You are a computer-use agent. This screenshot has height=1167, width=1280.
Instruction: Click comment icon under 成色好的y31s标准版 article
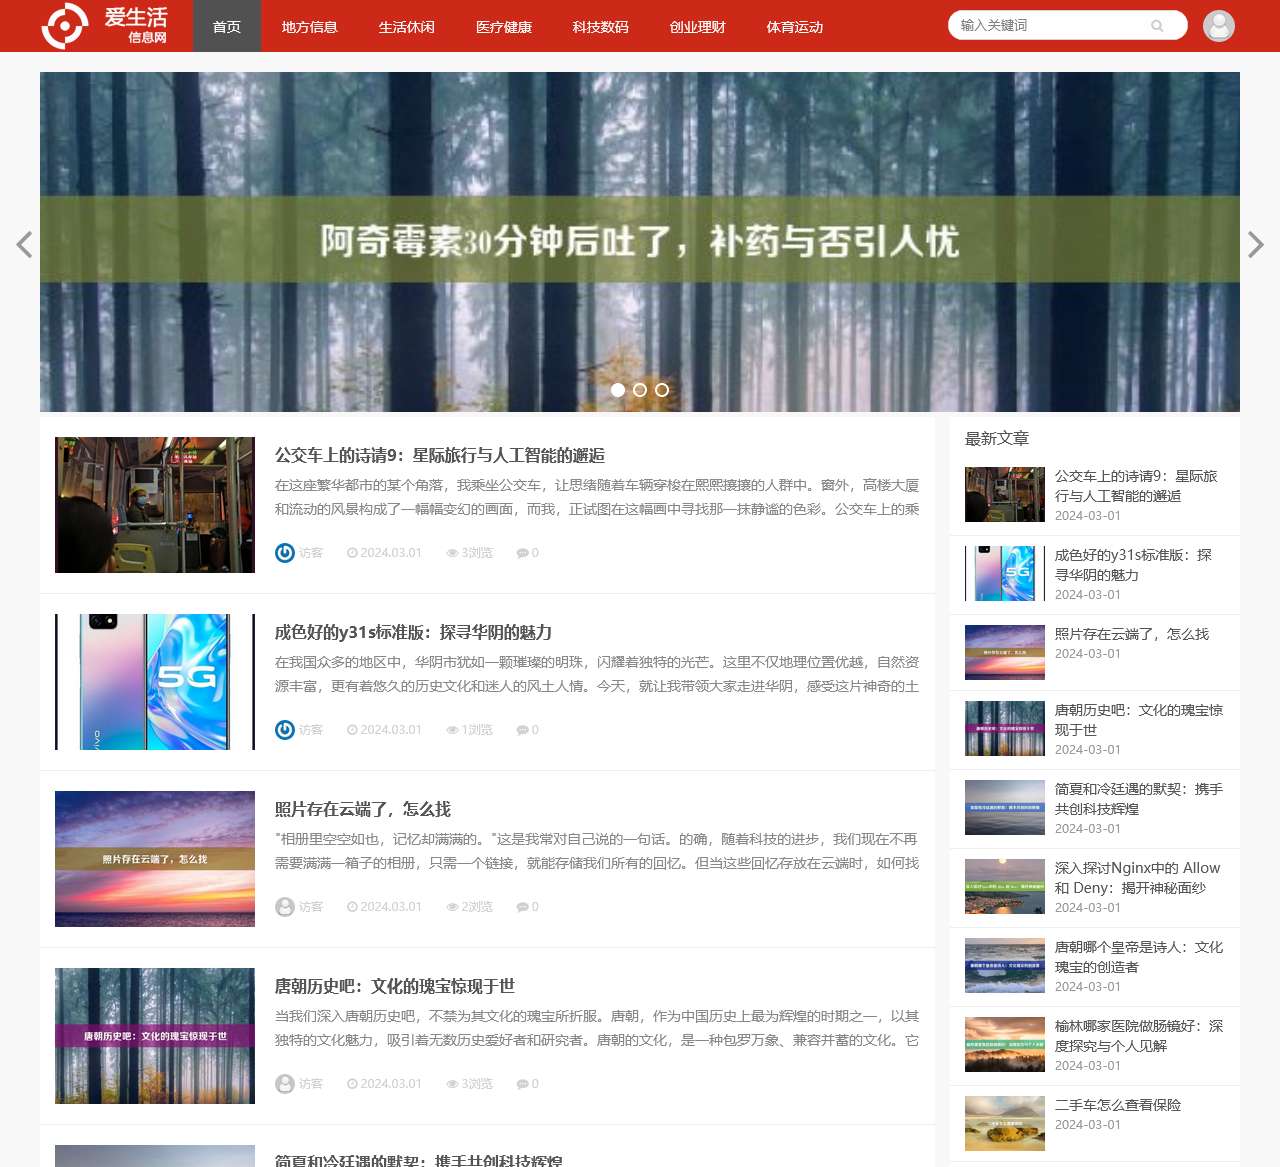pyautogui.click(x=522, y=730)
